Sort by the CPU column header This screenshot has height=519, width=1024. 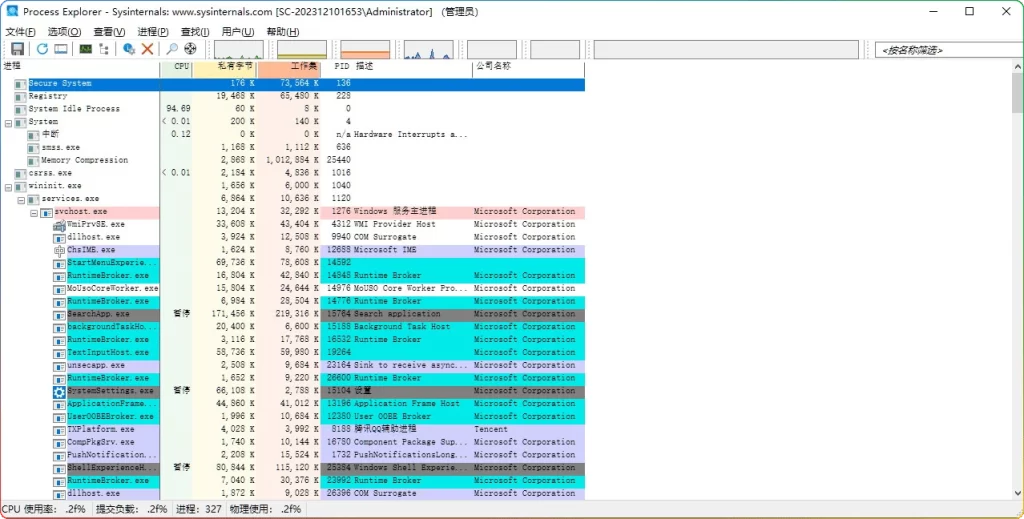[x=176, y=66]
